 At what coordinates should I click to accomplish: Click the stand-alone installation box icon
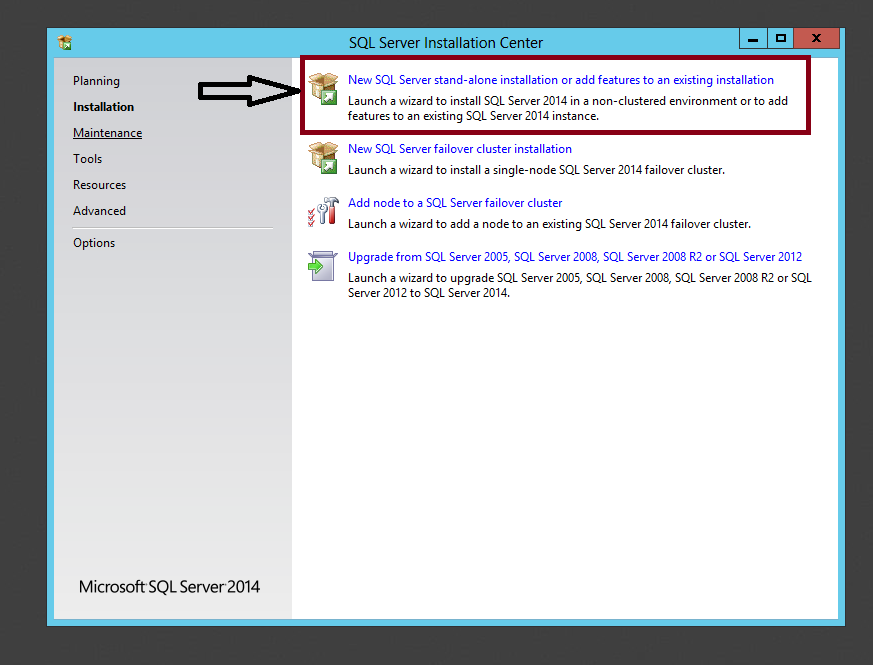pos(324,88)
